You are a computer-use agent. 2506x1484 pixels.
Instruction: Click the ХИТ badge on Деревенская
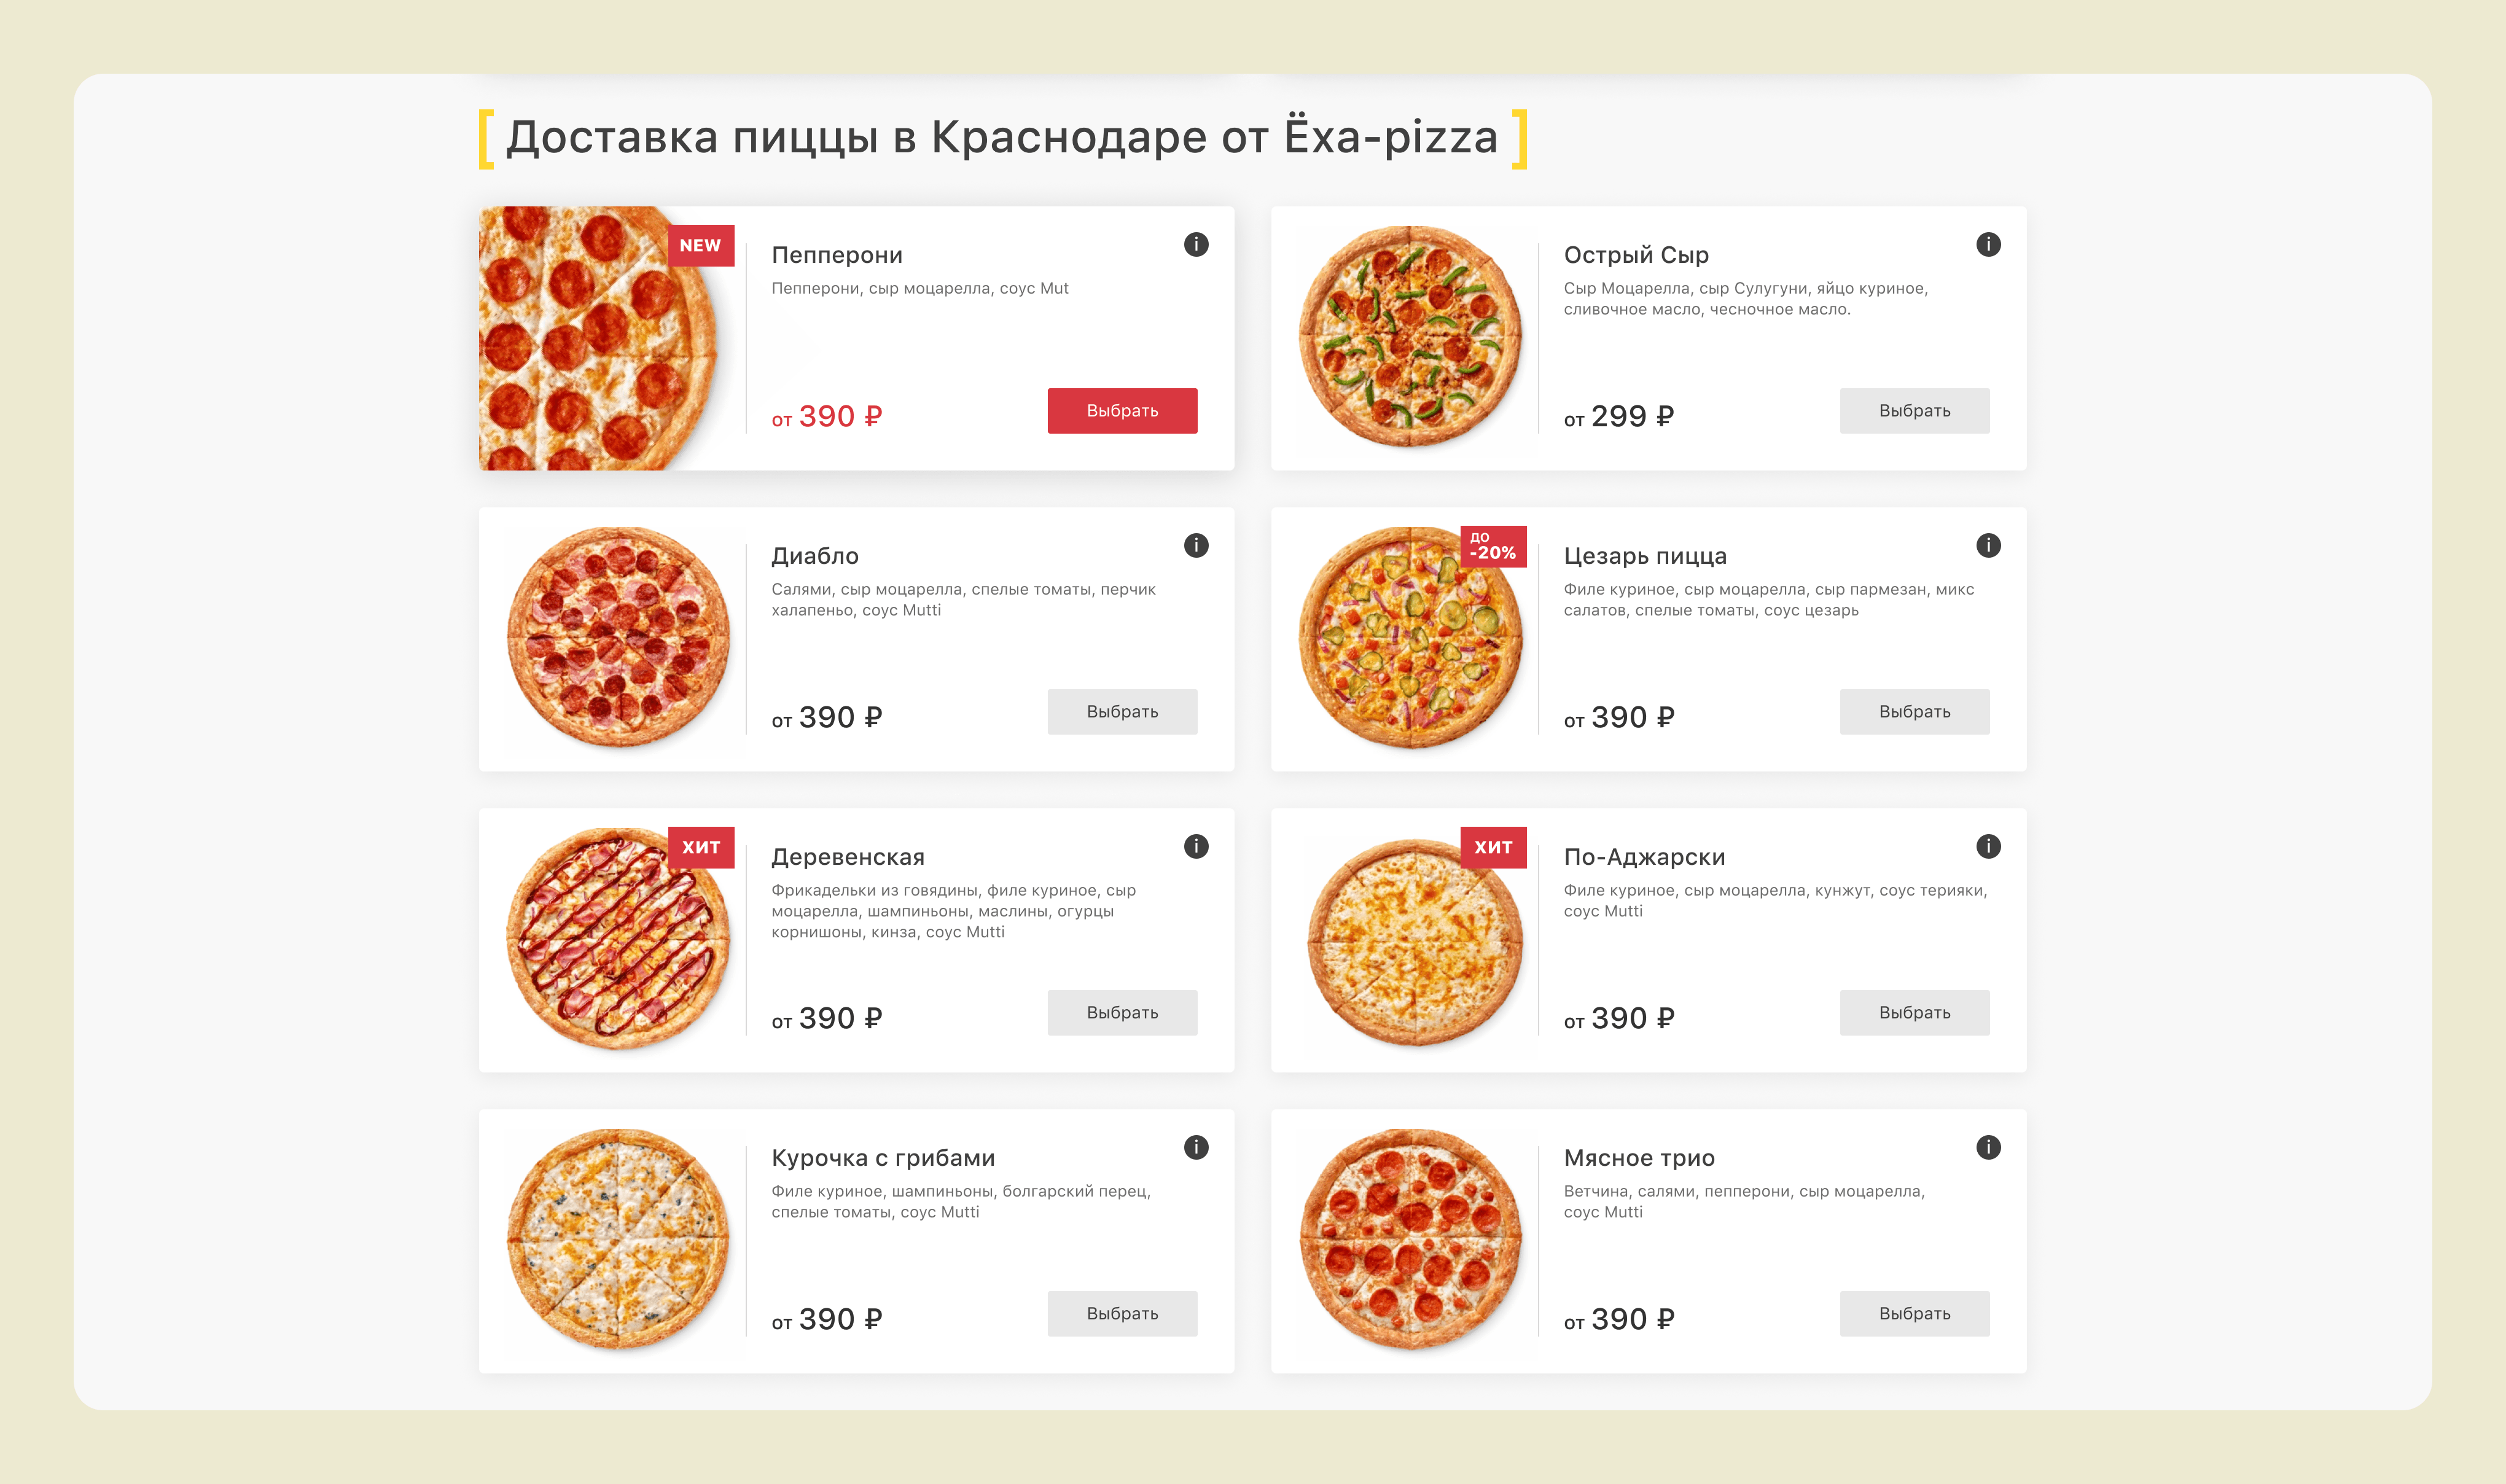(701, 847)
